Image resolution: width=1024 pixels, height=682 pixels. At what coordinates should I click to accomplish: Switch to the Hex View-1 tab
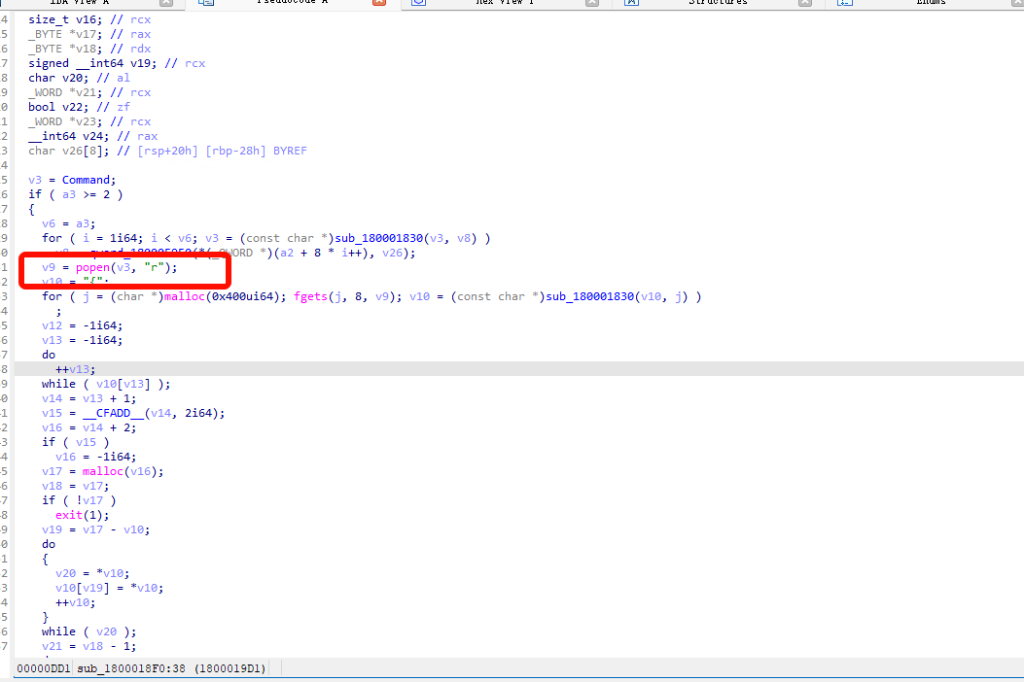(x=504, y=3)
